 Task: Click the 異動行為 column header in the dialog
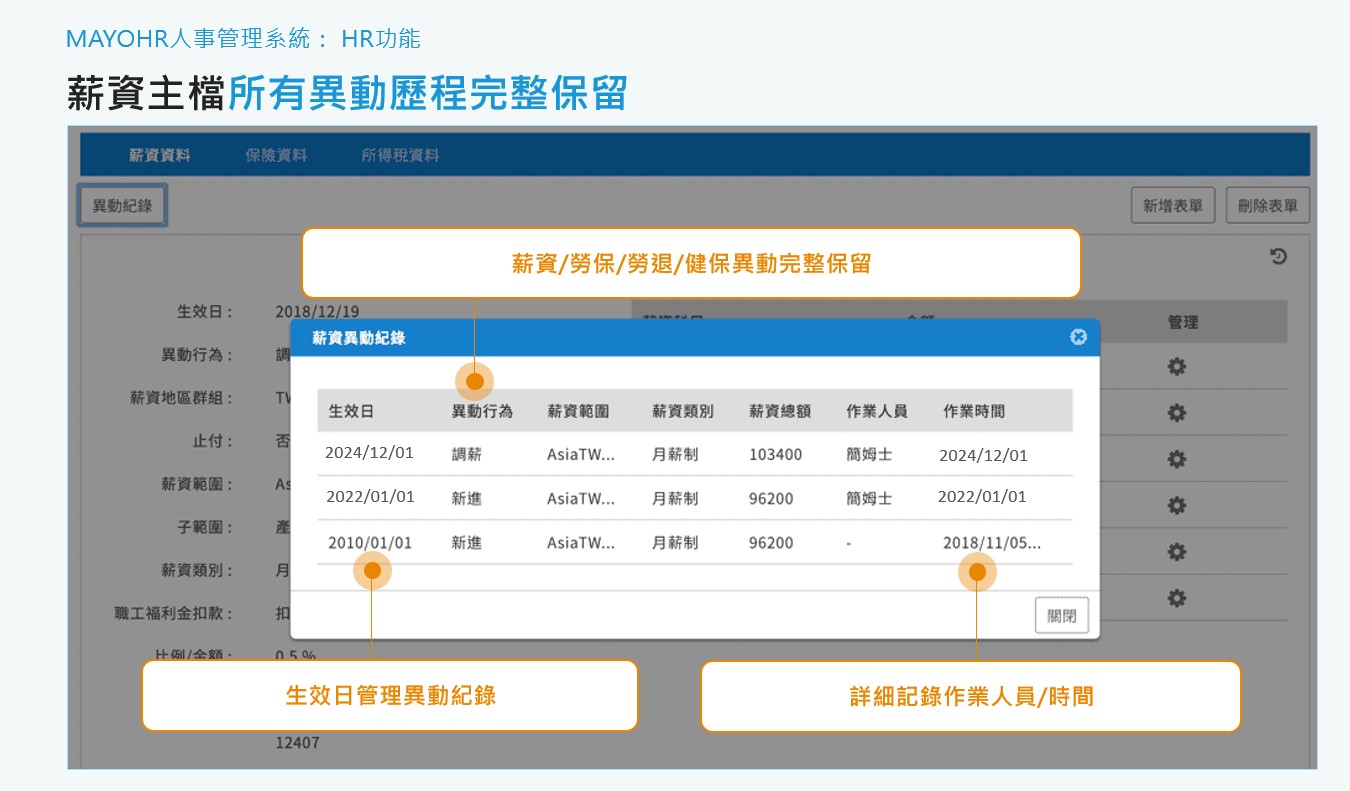click(x=482, y=411)
